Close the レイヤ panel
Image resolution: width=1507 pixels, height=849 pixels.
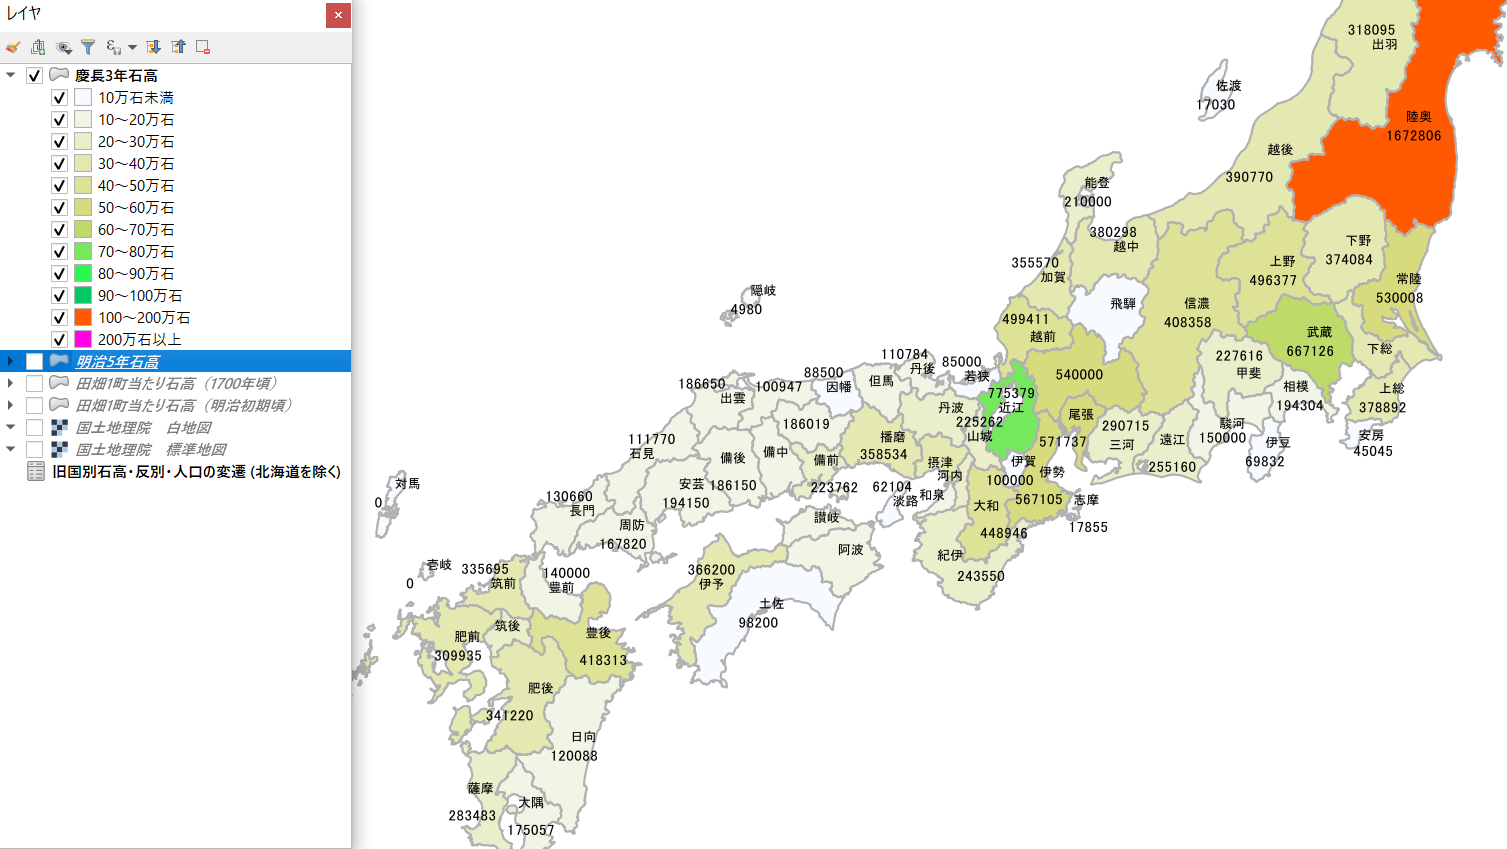click(338, 15)
